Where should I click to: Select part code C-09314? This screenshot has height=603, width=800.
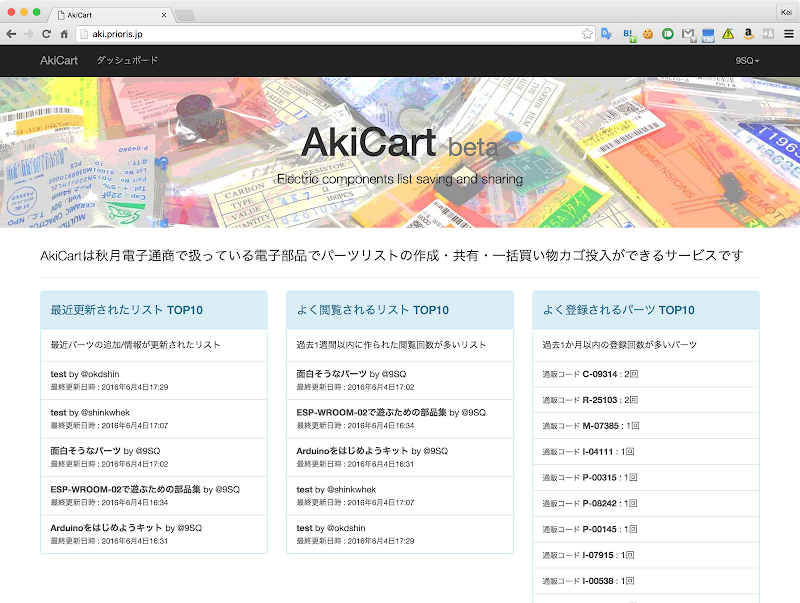pos(646,374)
